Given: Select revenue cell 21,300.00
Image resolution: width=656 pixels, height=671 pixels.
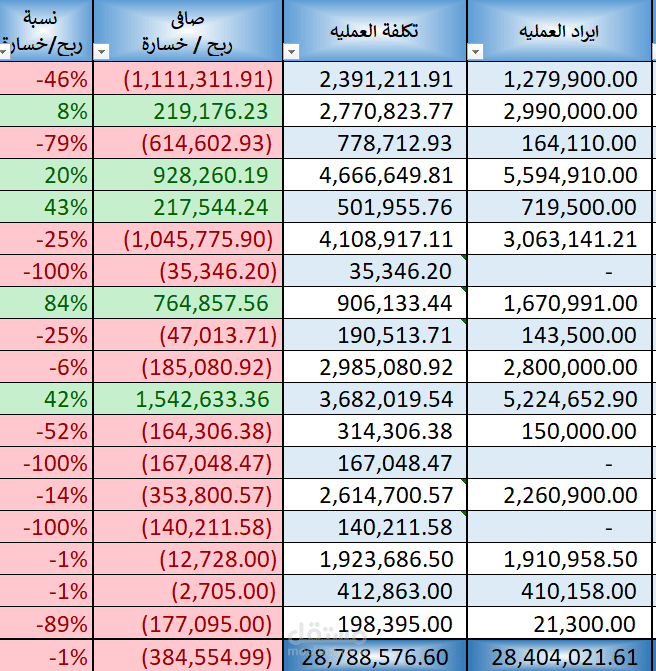Looking at the screenshot, I should click(x=559, y=623).
